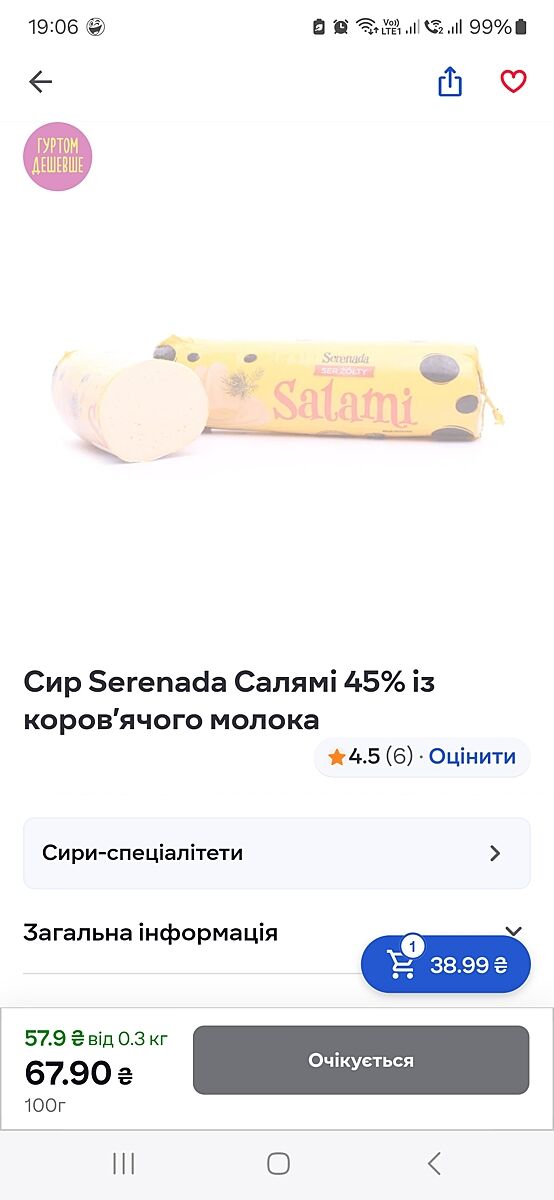
Task: Click the Оцінити link
Action: [473, 757]
